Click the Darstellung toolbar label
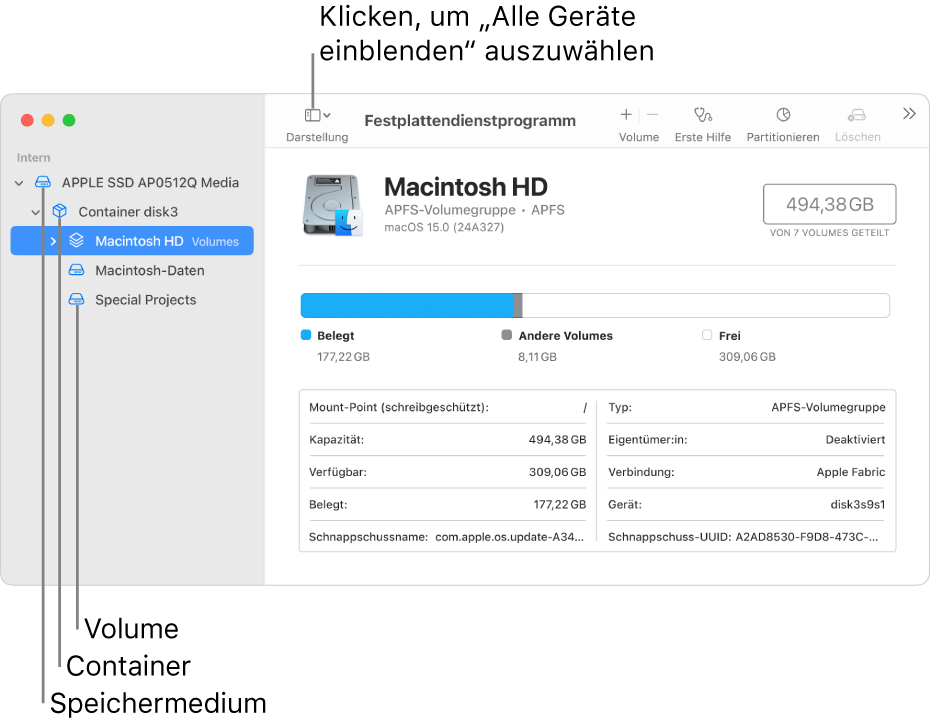This screenshot has height=726, width=931. pyautogui.click(x=317, y=137)
